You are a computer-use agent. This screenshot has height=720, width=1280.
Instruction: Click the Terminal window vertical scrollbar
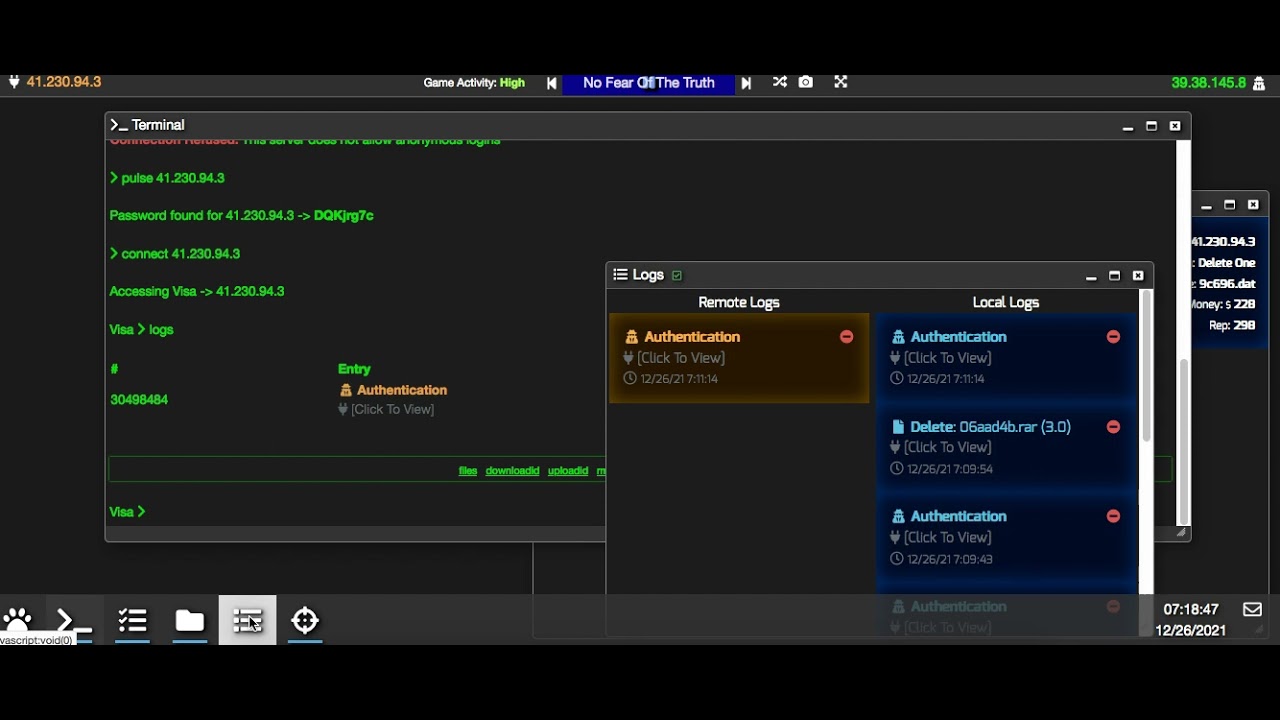[1184, 442]
